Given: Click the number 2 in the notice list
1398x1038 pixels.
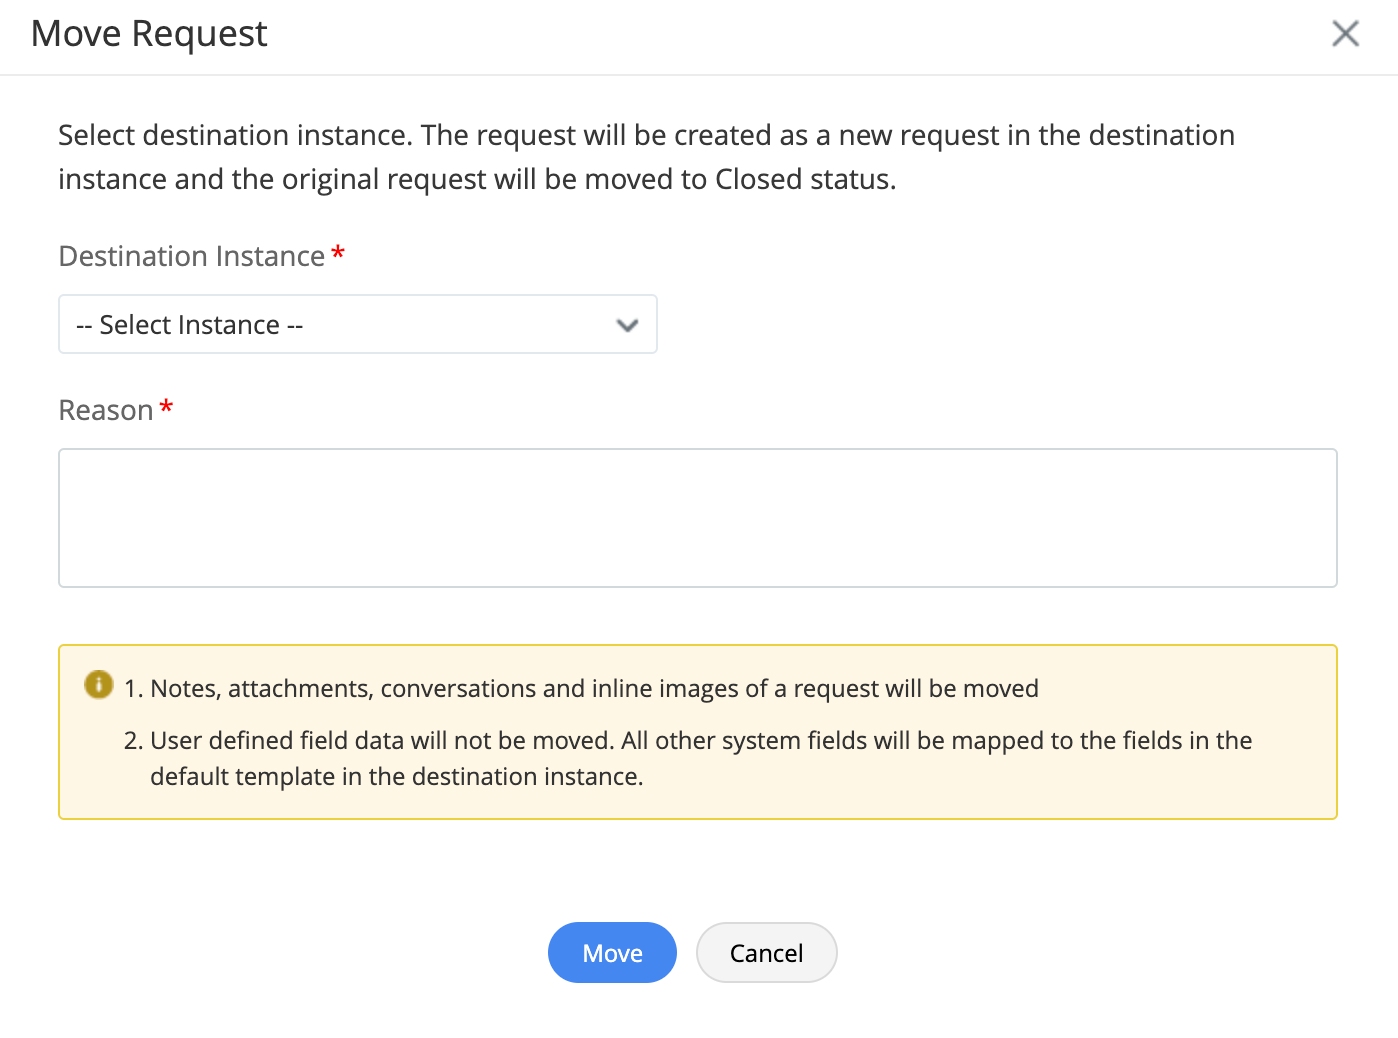Looking at the screenshot, I should (133, 741).
